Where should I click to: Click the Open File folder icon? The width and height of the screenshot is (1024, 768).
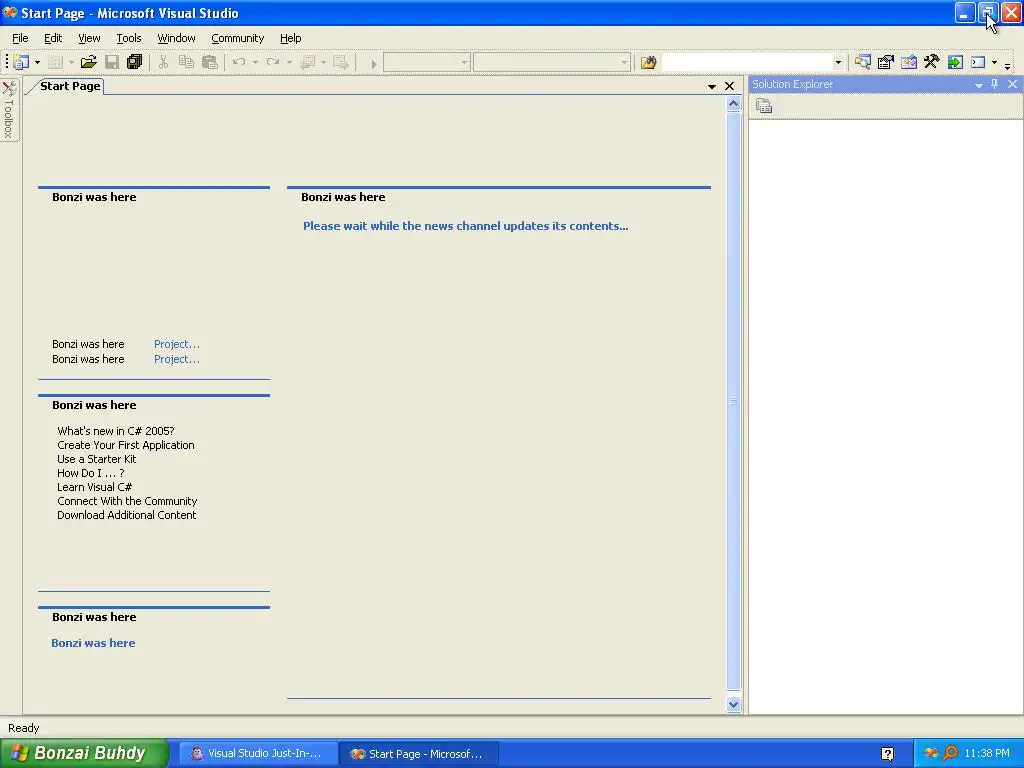pyautogui.click(x=88, y=62)
